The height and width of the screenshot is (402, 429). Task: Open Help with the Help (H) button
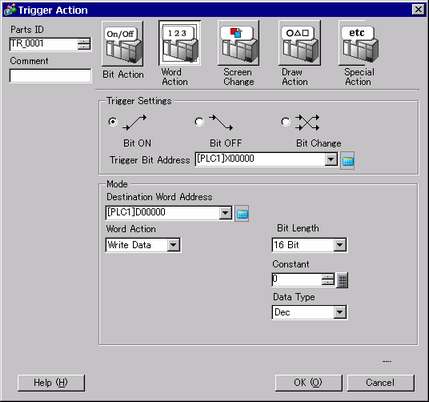(51, 383)
